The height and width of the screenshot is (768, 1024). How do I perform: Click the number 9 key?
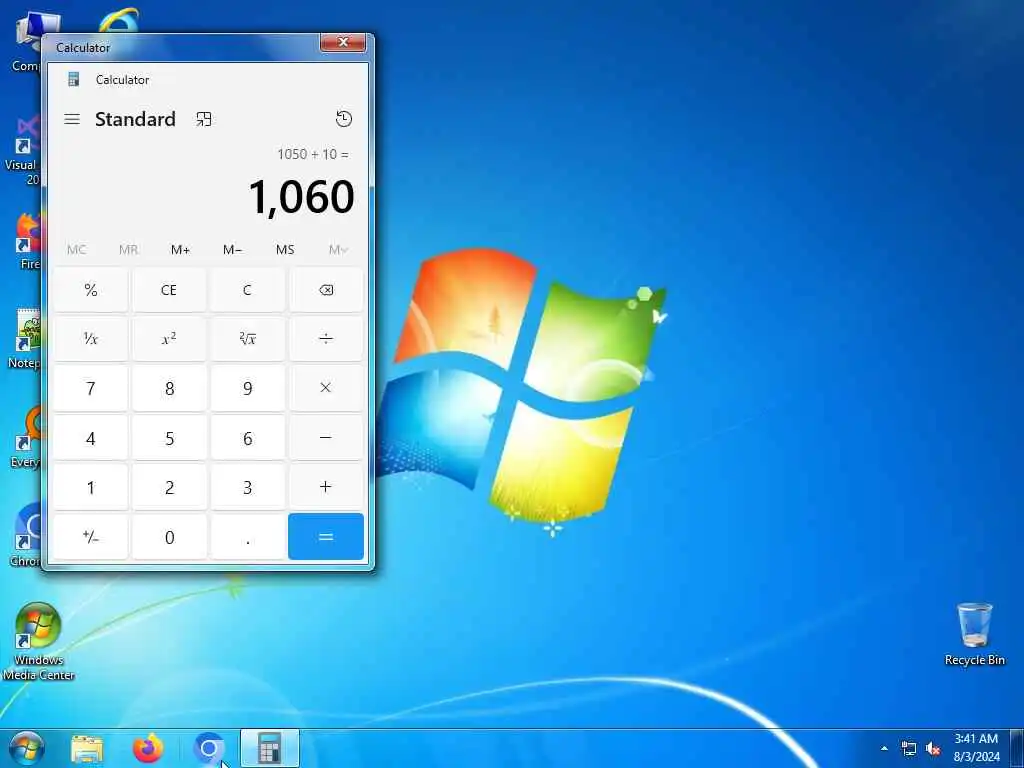(248, 388)
